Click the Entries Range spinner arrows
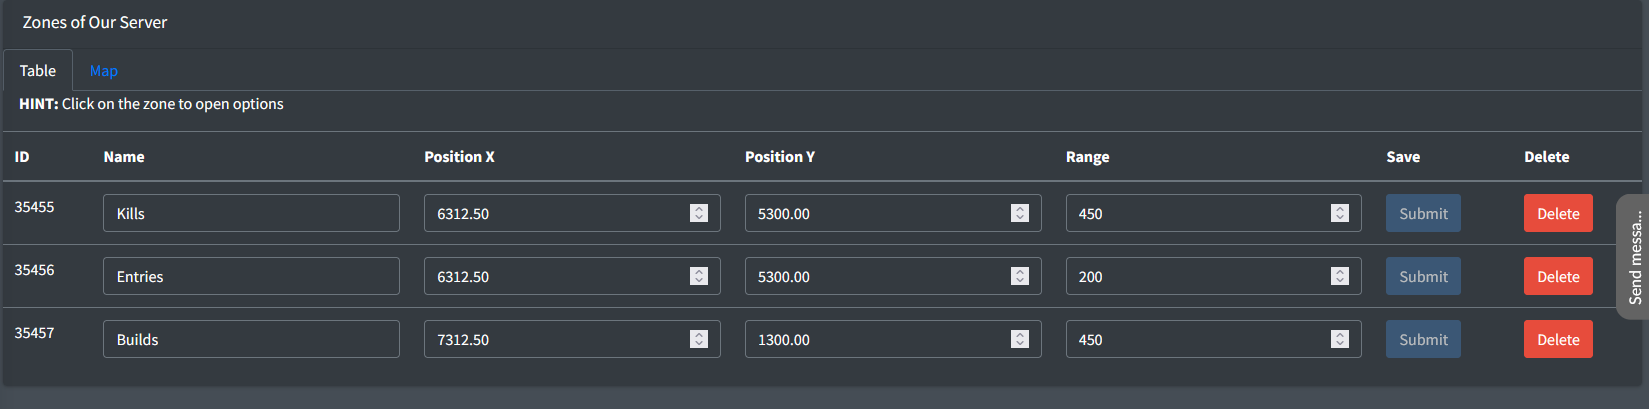1649x409 pixels. [1340, 276]
